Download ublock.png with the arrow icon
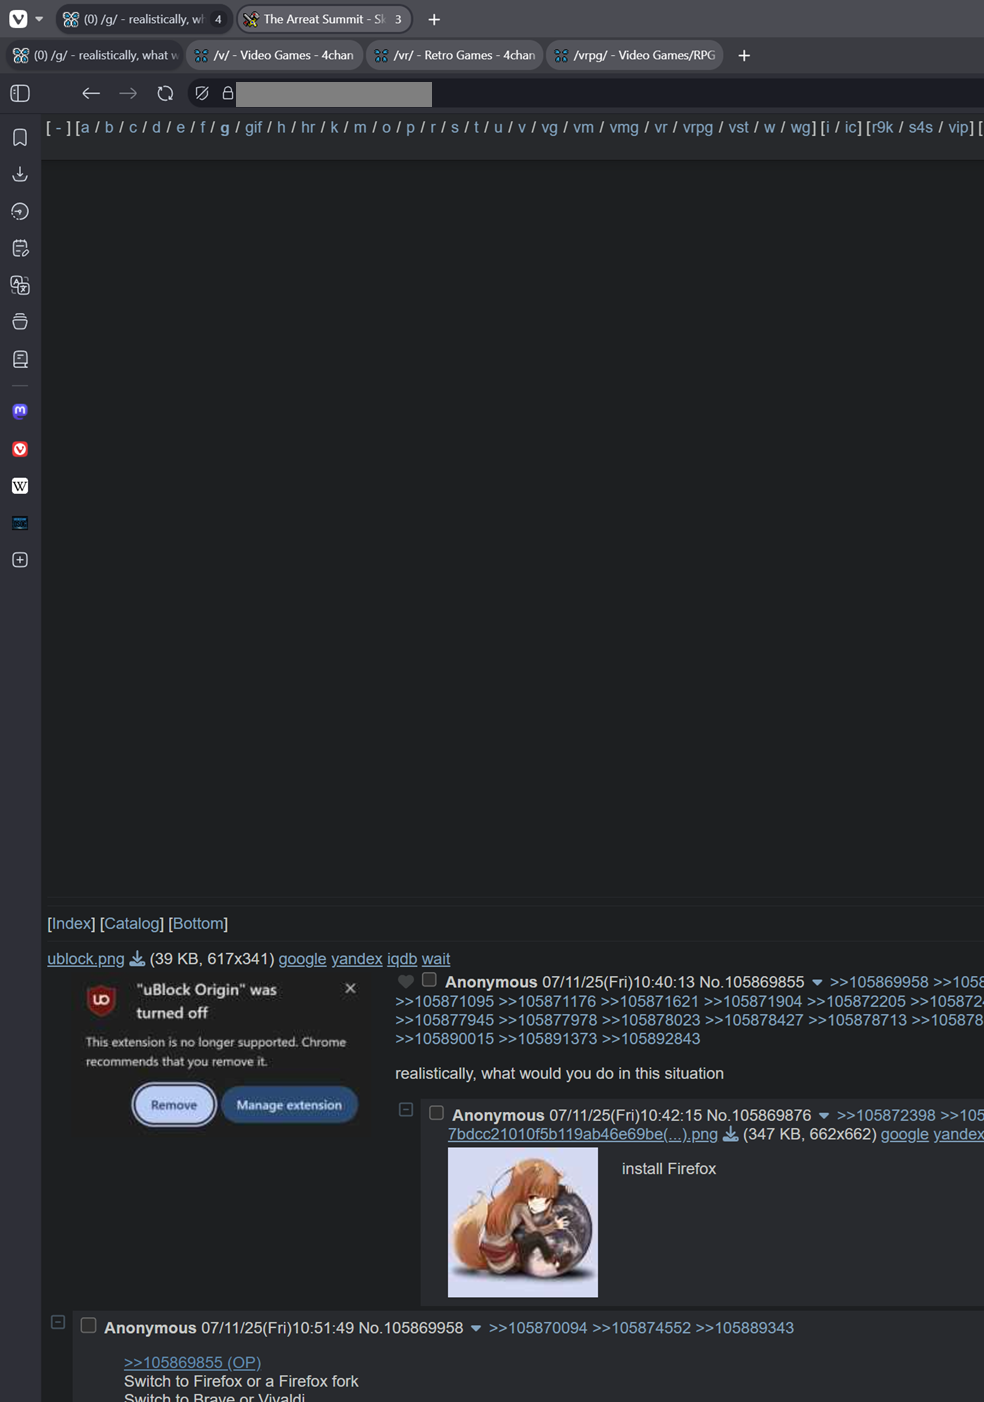Image resolution: width=984 pixels, height=1402 pixels. click(137, 959)
